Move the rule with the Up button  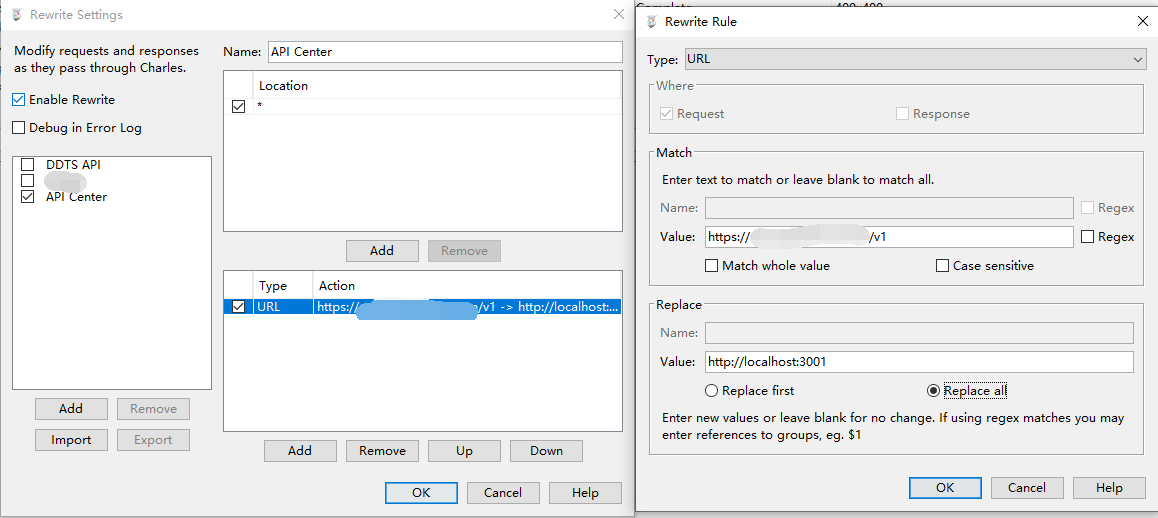click(x=464, y=451)
